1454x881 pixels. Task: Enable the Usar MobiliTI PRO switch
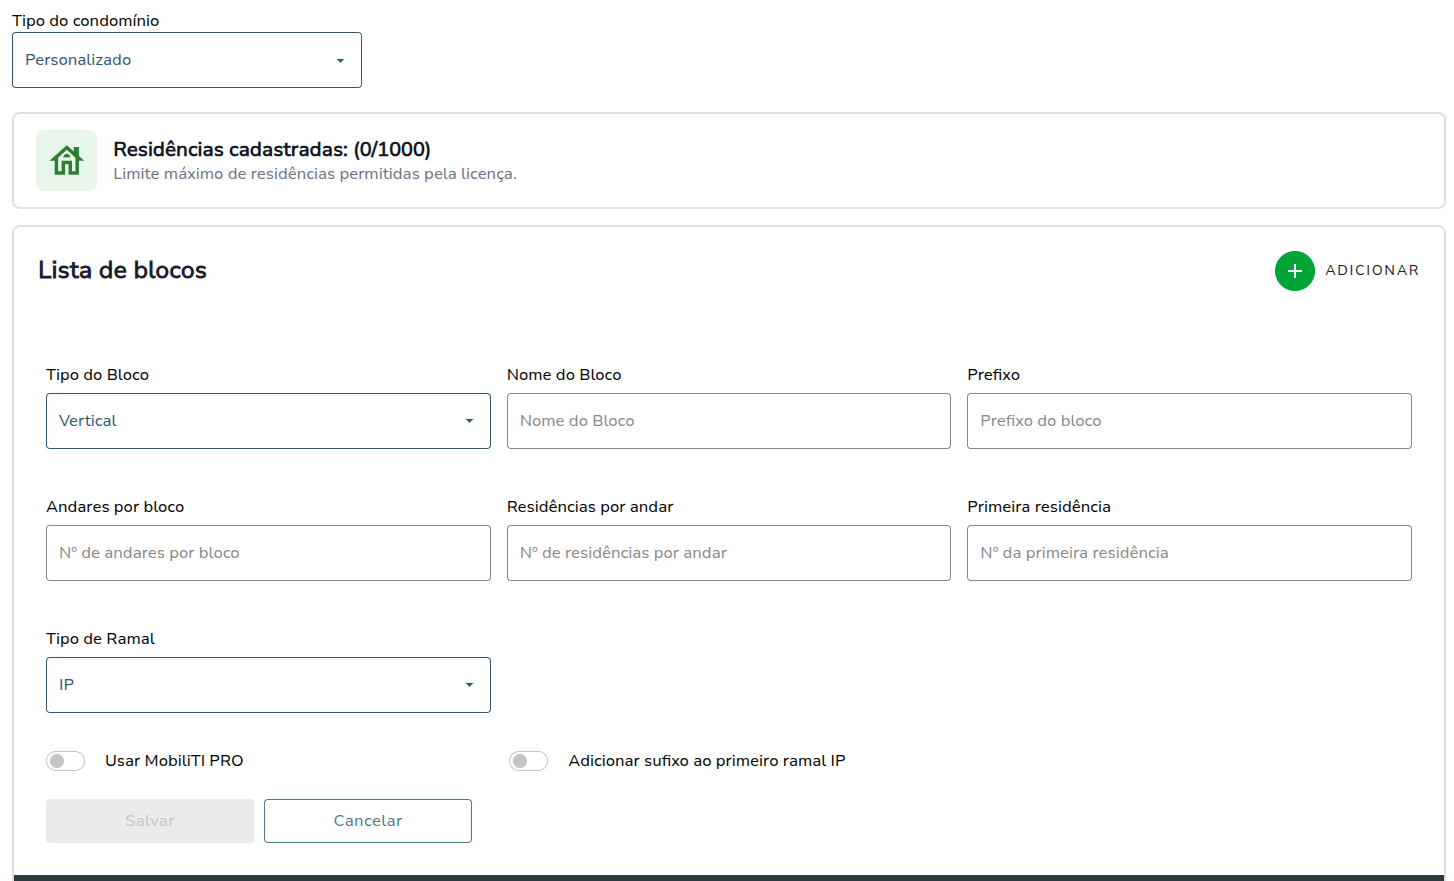click(66, 761)
